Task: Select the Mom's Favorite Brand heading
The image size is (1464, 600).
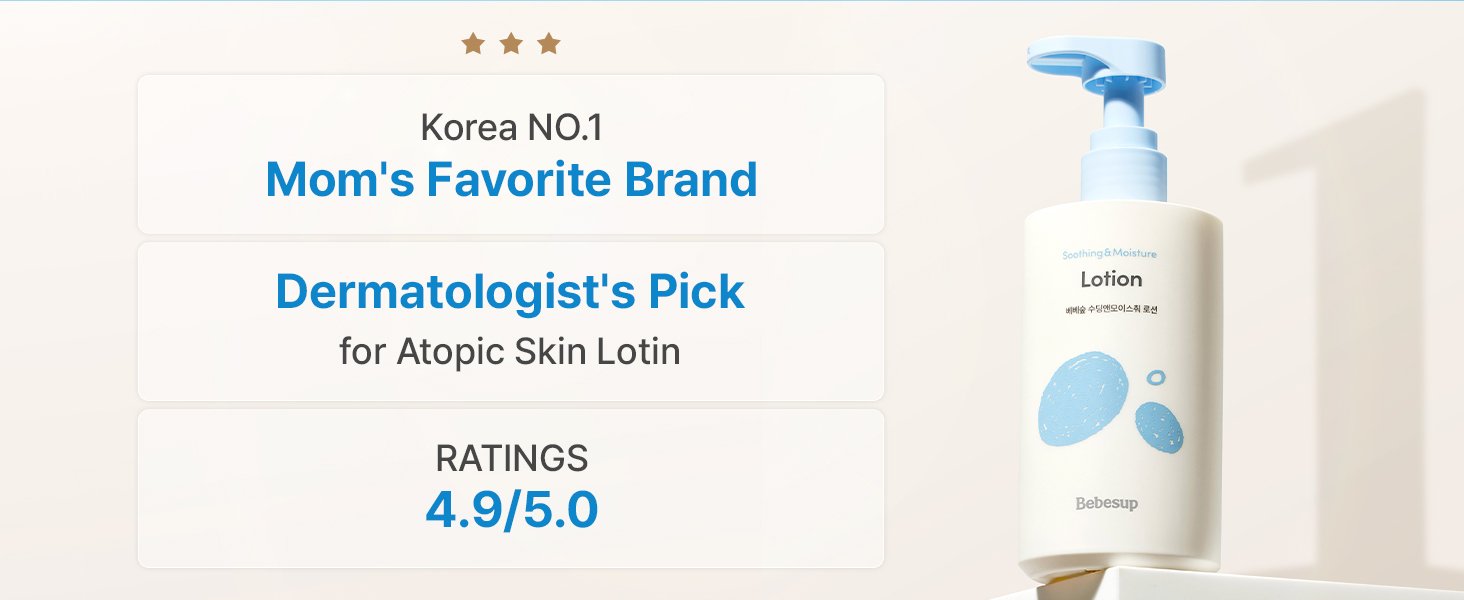Action: point(511,179)
